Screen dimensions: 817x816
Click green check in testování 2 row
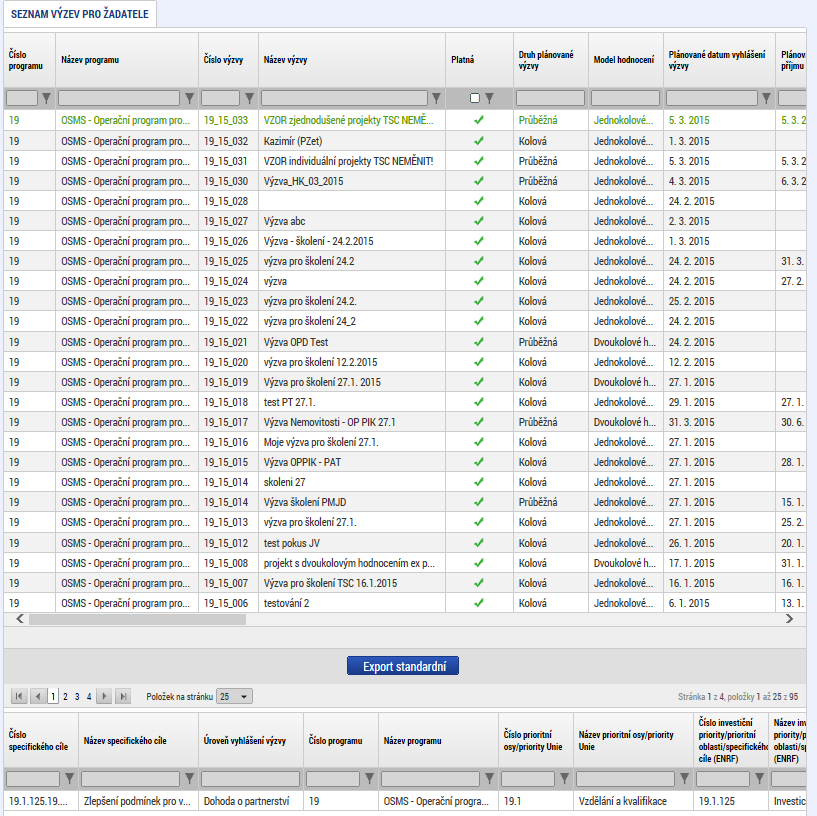point(479,603)
